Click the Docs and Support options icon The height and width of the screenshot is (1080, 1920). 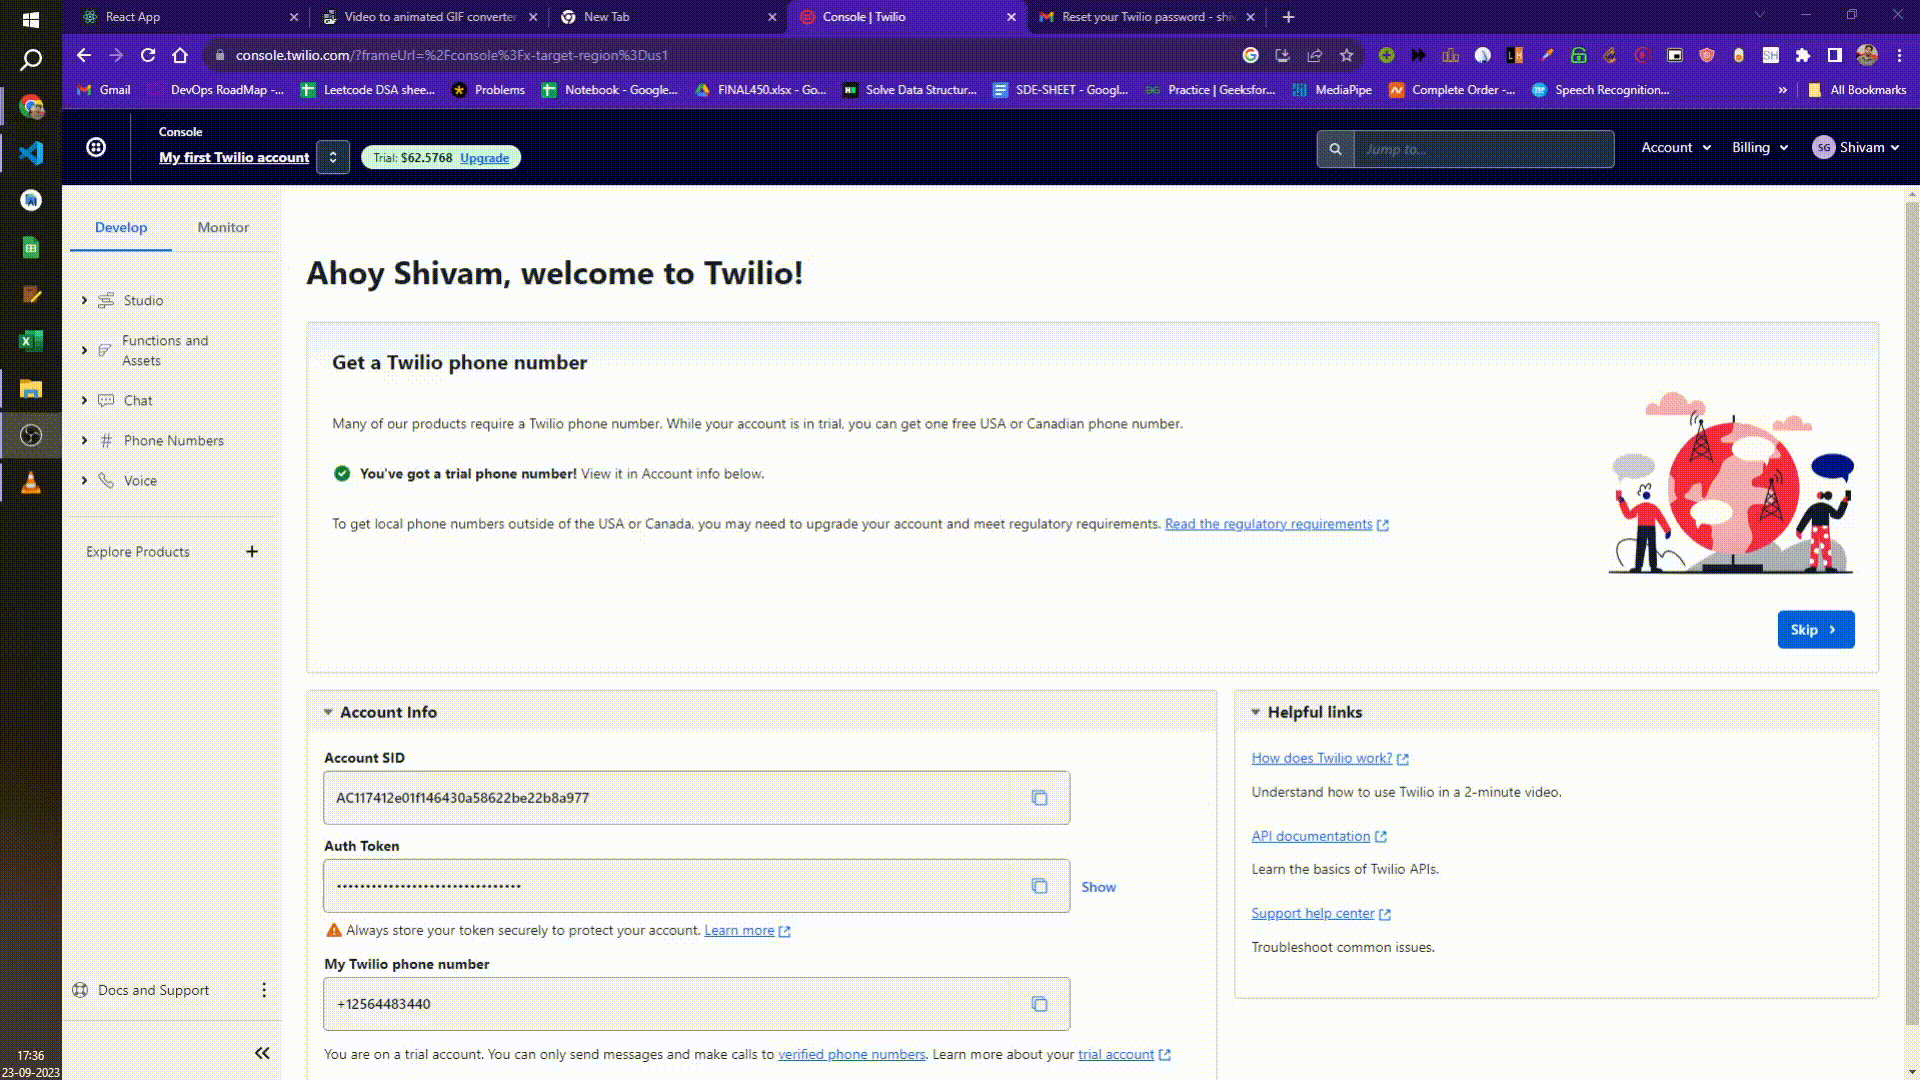[x=262, y=989]
